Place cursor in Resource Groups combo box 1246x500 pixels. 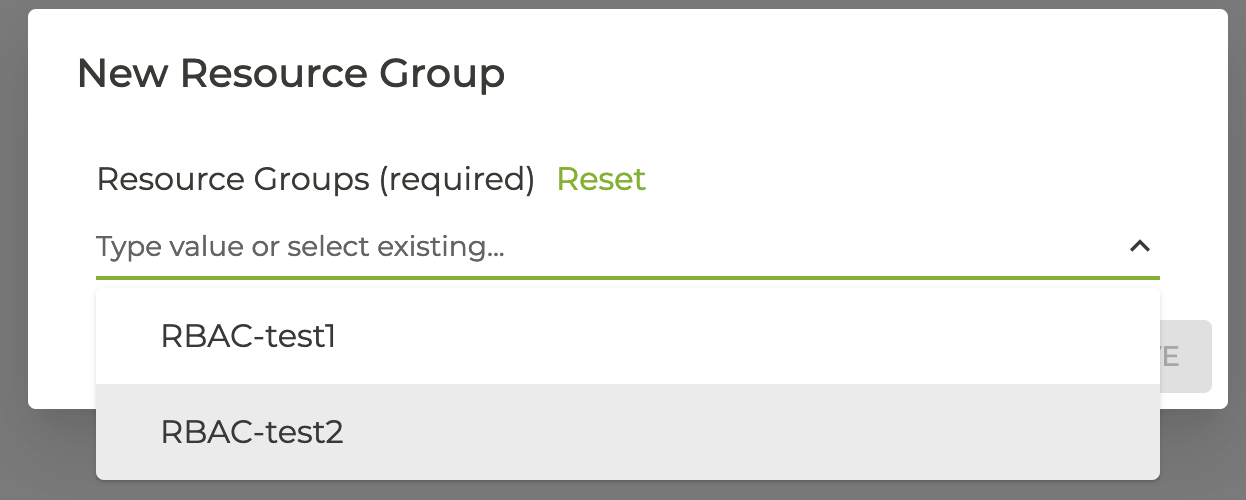pos(600,246)
